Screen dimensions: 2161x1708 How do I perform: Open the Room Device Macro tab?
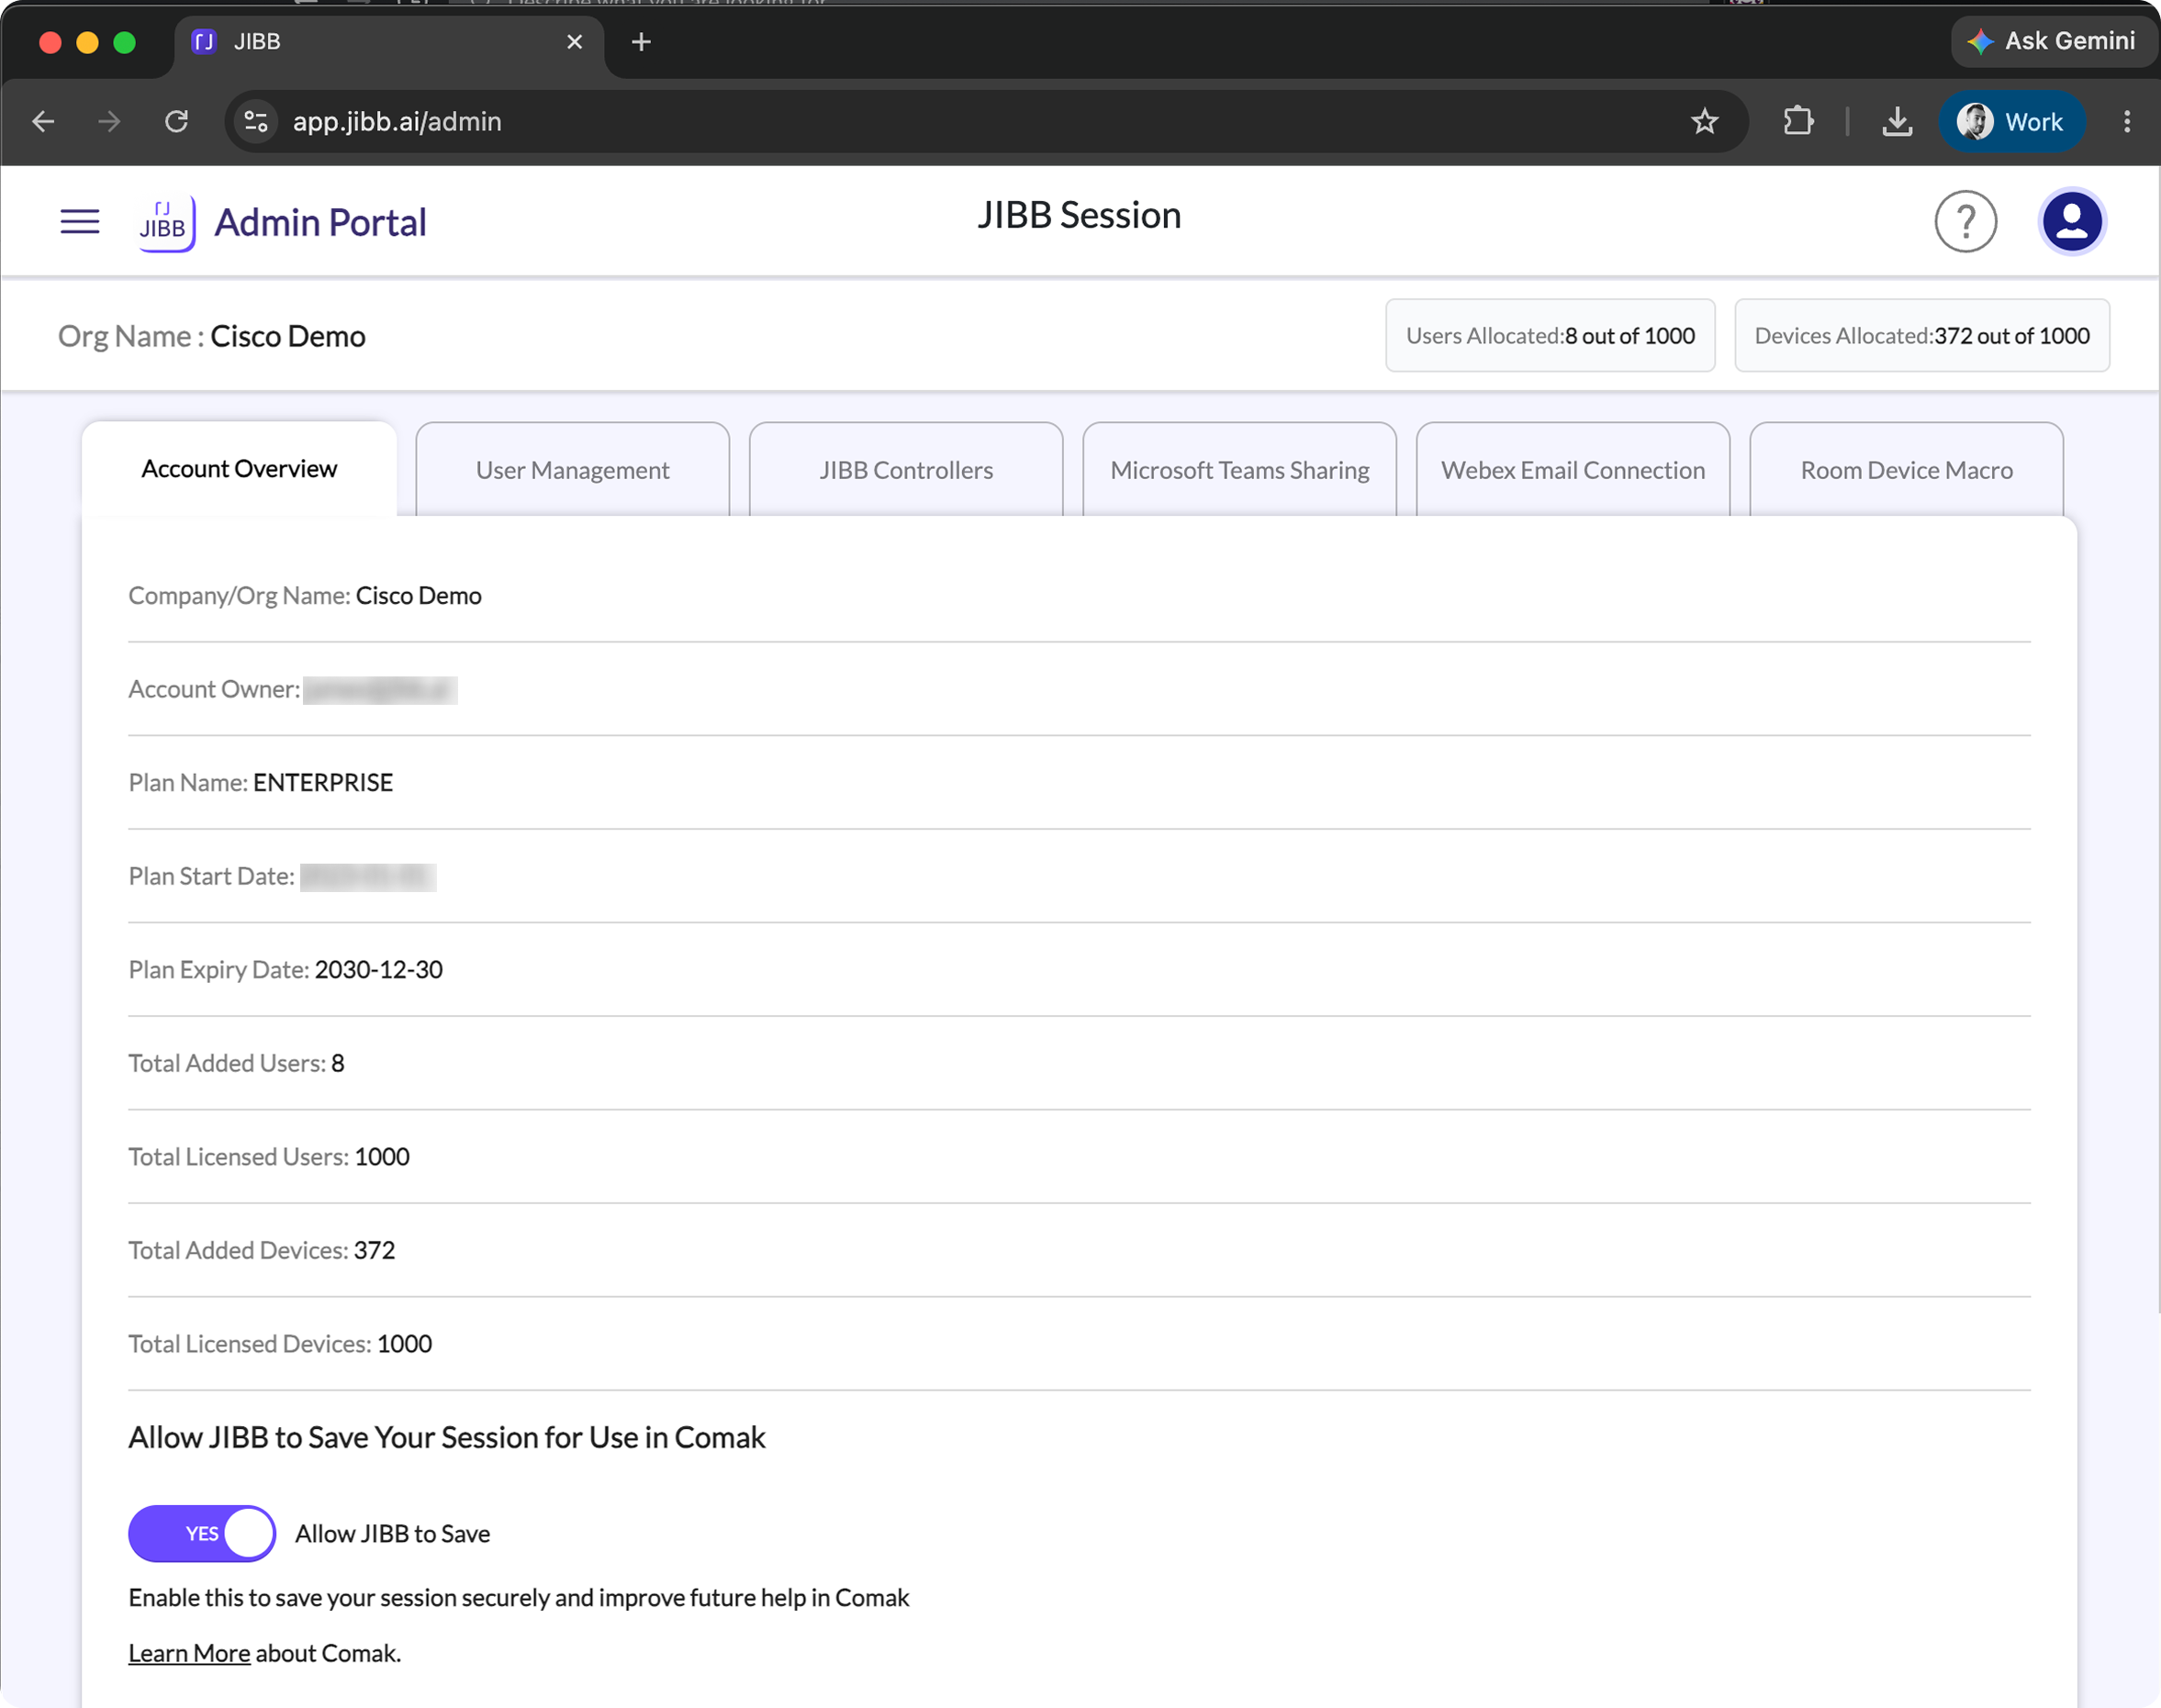pyautogui.click(x=1906, y=470)
